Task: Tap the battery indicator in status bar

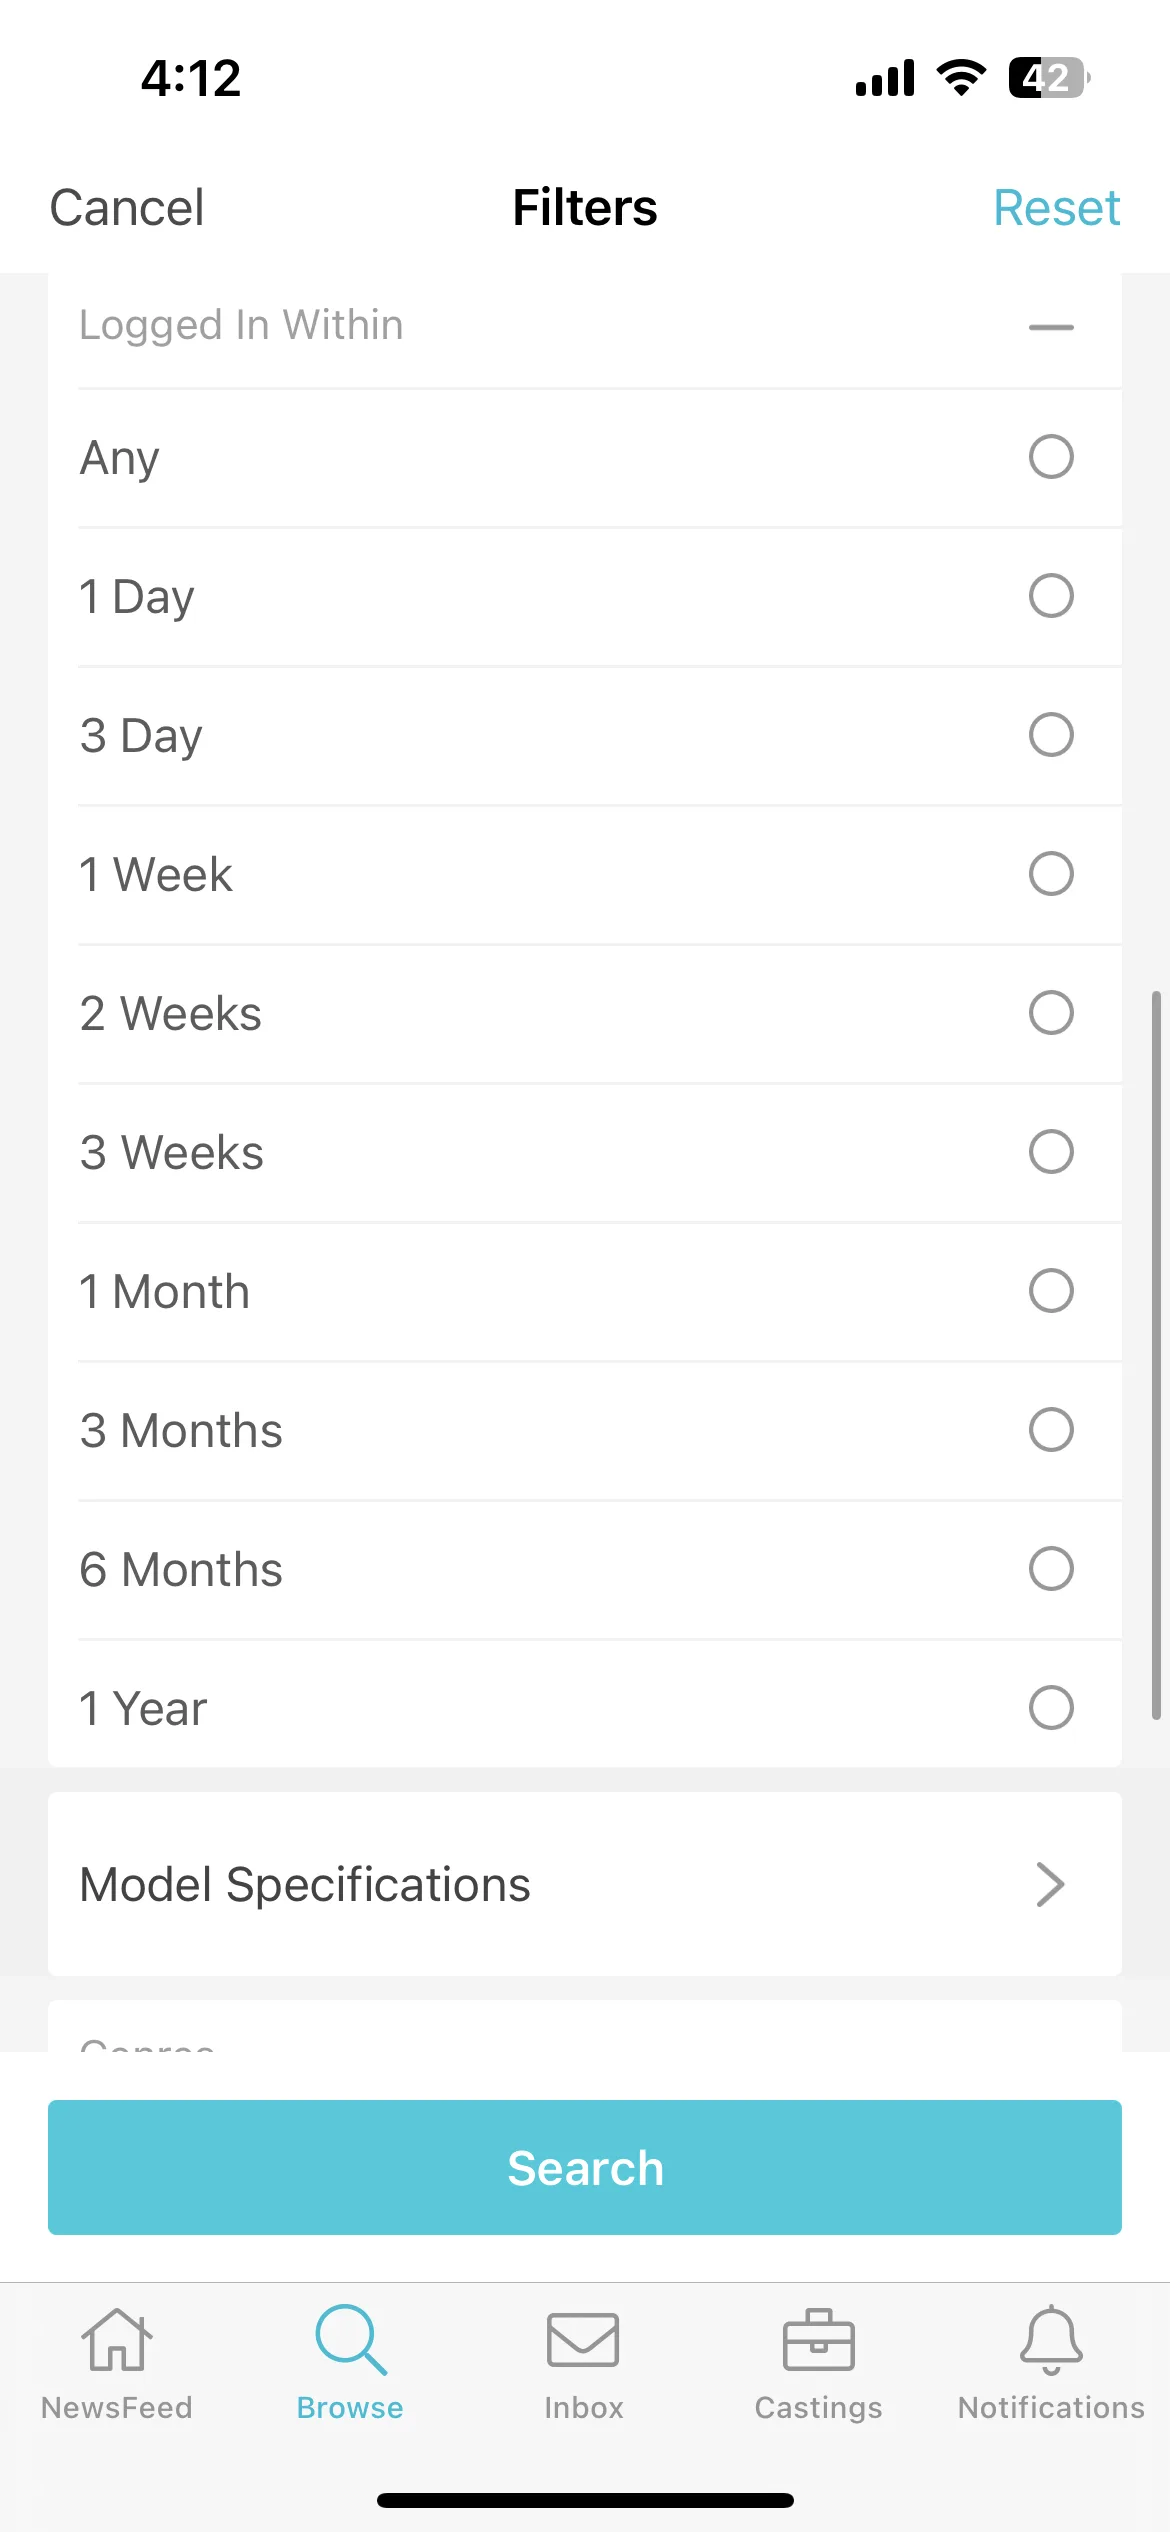Action: coord(1049,78)
